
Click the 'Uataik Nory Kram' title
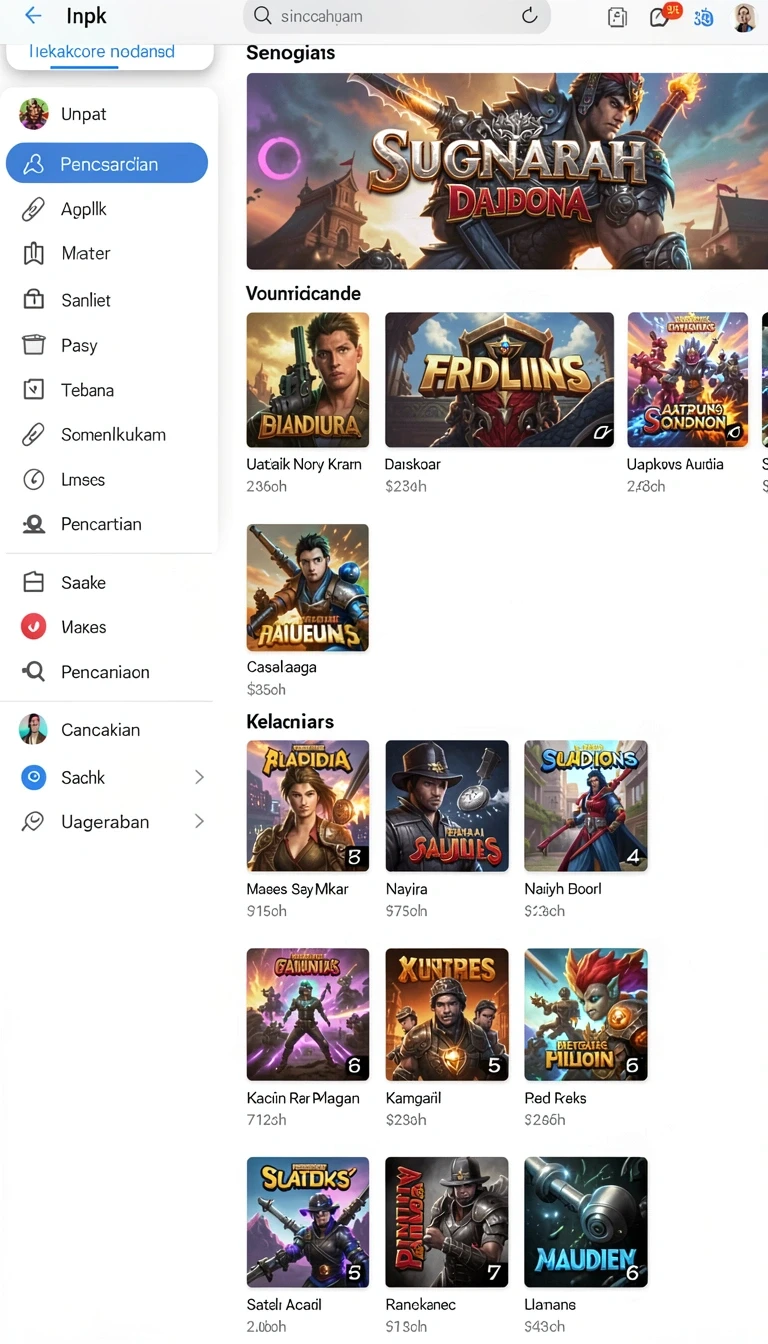click(x=304, y=464)
